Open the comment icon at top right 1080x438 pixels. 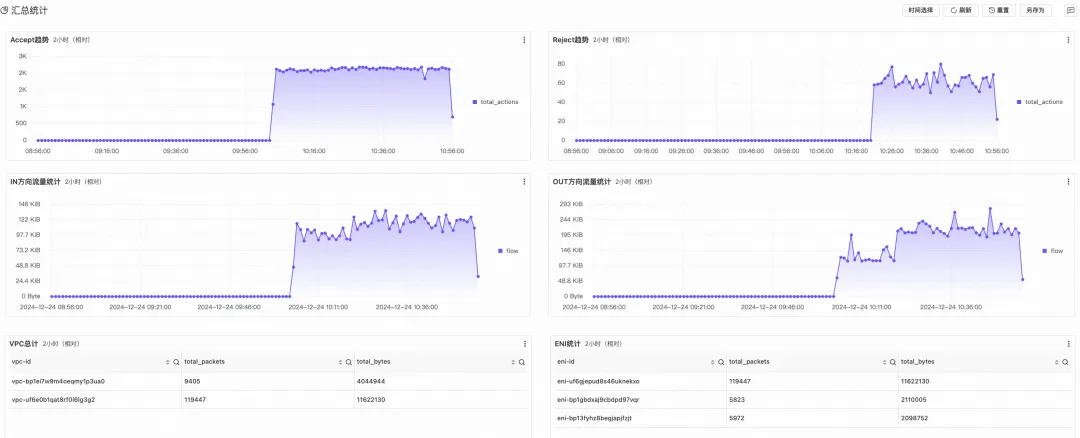click(1070, 10)
